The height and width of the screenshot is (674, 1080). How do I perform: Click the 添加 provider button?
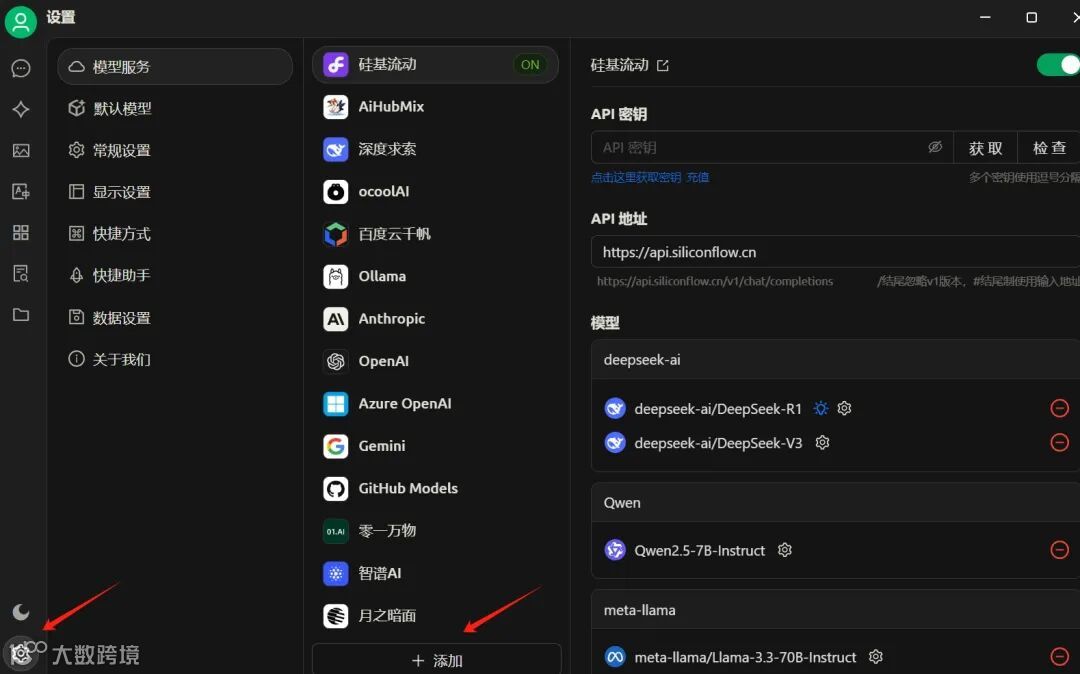(x=437, y=660)
